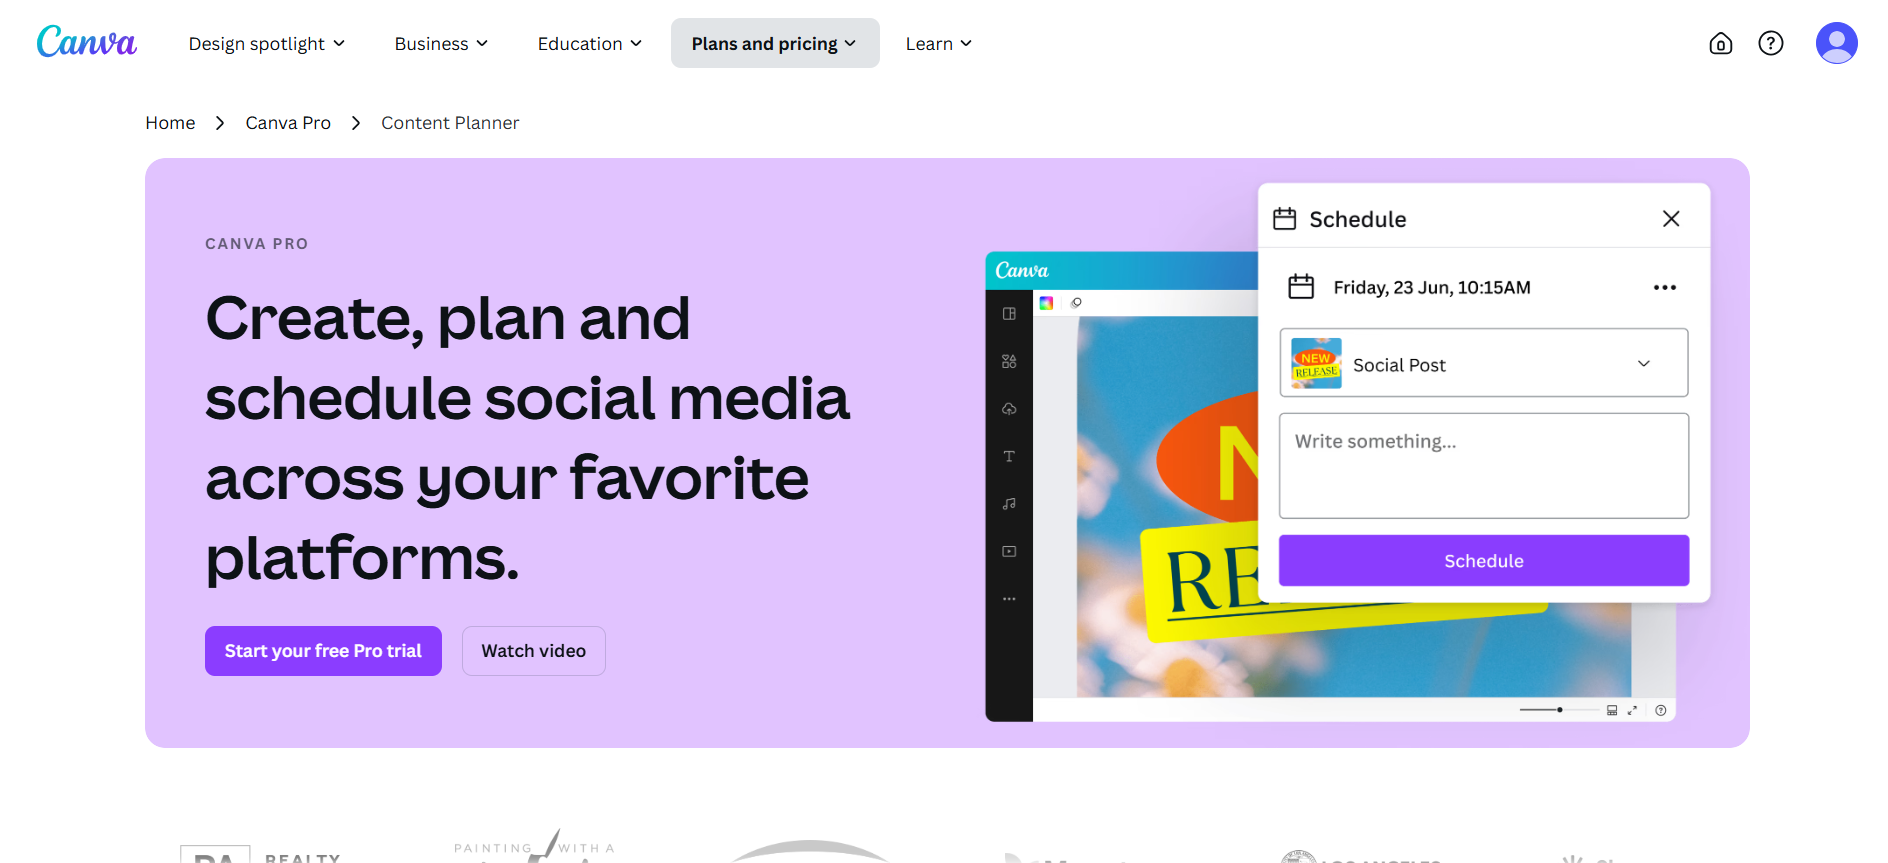The height and width of the screenshot is (863, 1888).
Task: Click the rainbow color picker swatch in the editor toolbar
Action: point(1046,303)
